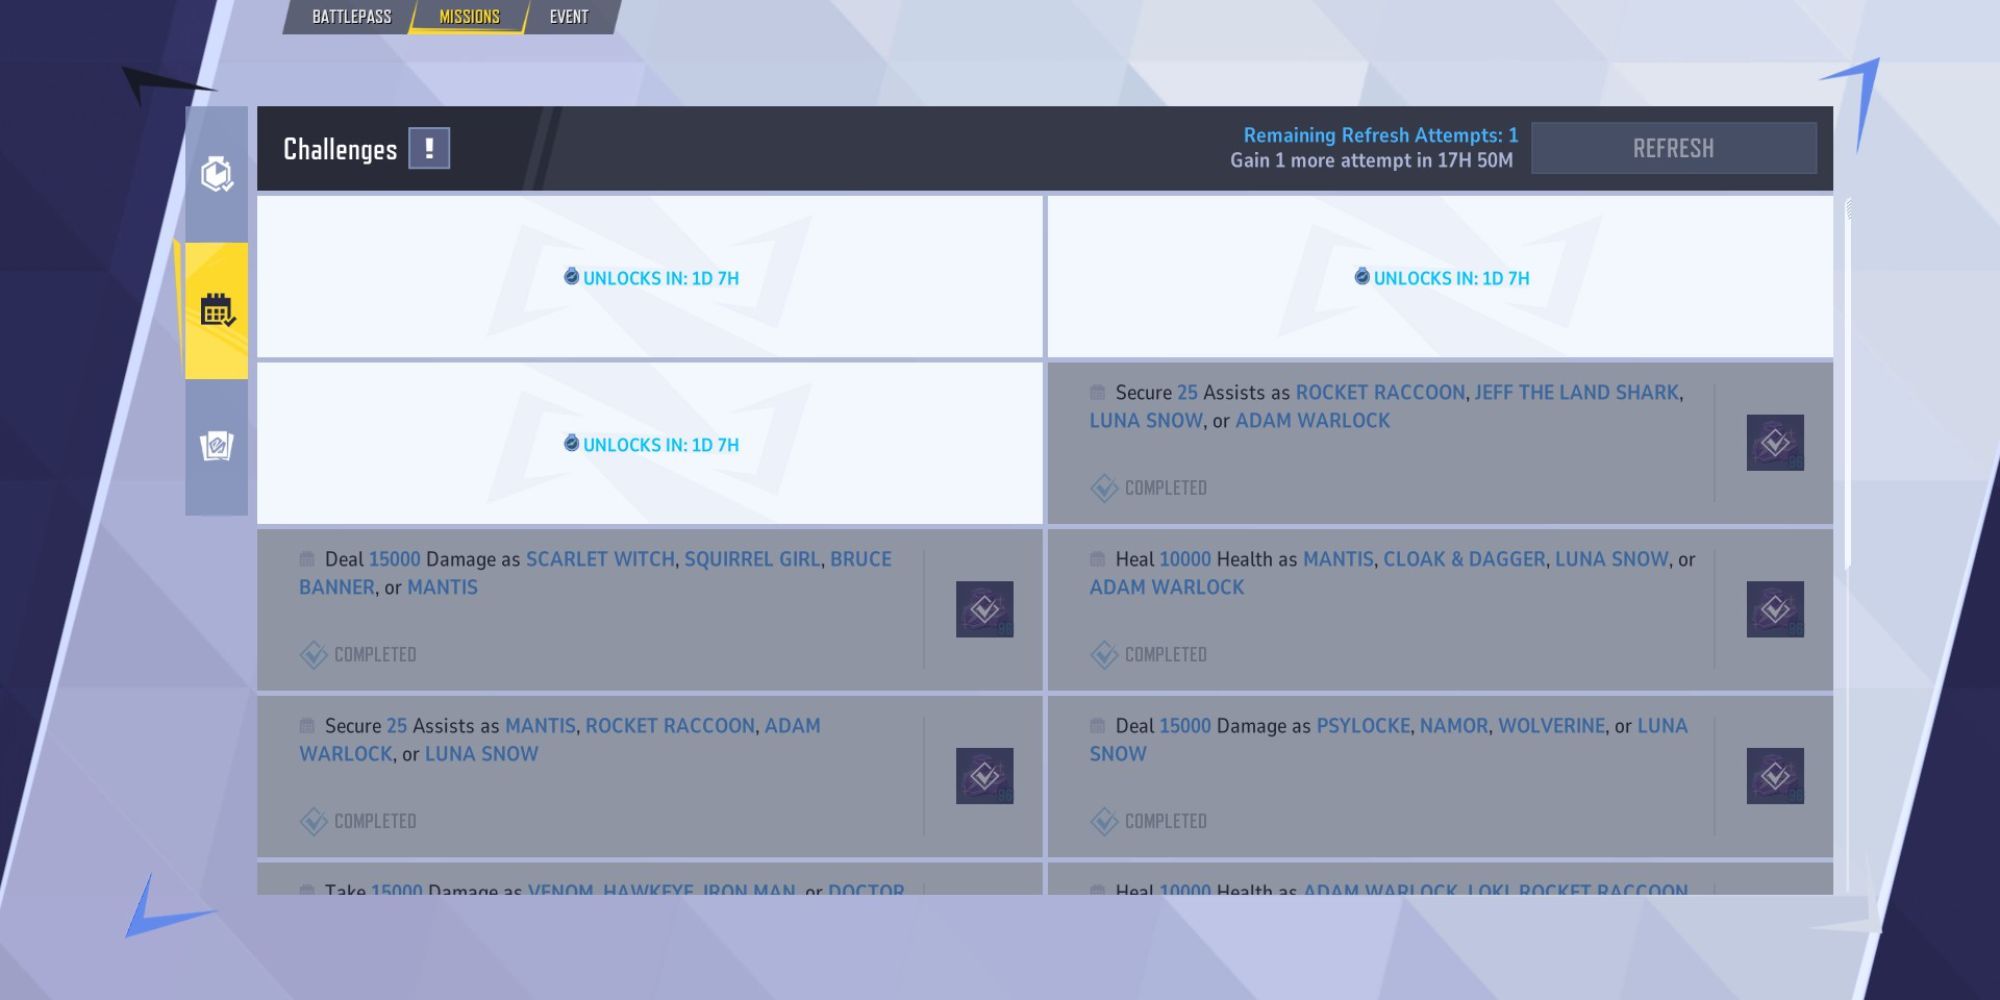2000x1000 pixels.
Task: Click calendar icon beside 'Heal 10000 Health as MANTIS'
Action: coord(1098,559)
